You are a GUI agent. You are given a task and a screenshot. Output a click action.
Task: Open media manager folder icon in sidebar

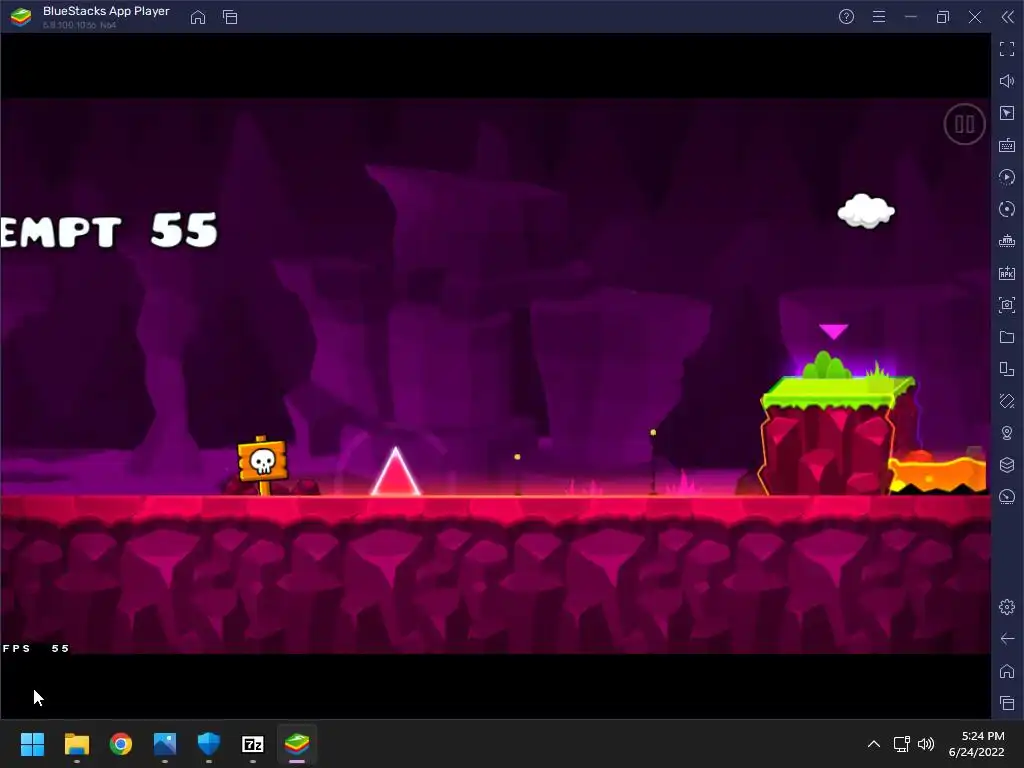tap(1007, 337)
